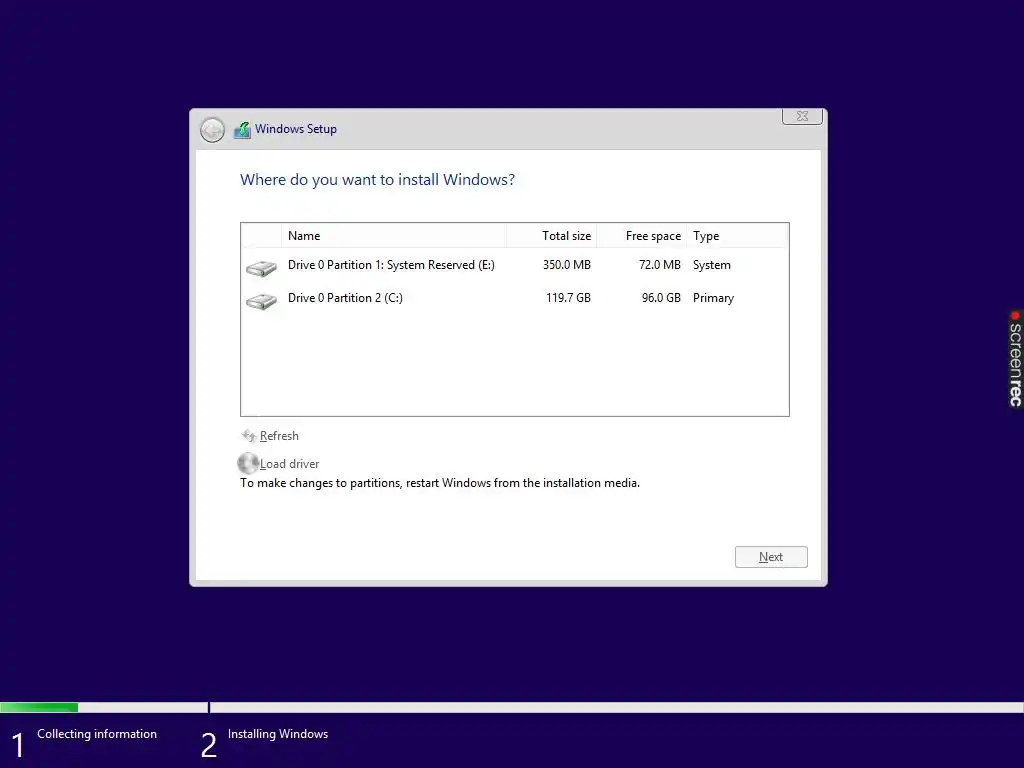
Task: Click the green setup progress bar
Action: [39, 707]
